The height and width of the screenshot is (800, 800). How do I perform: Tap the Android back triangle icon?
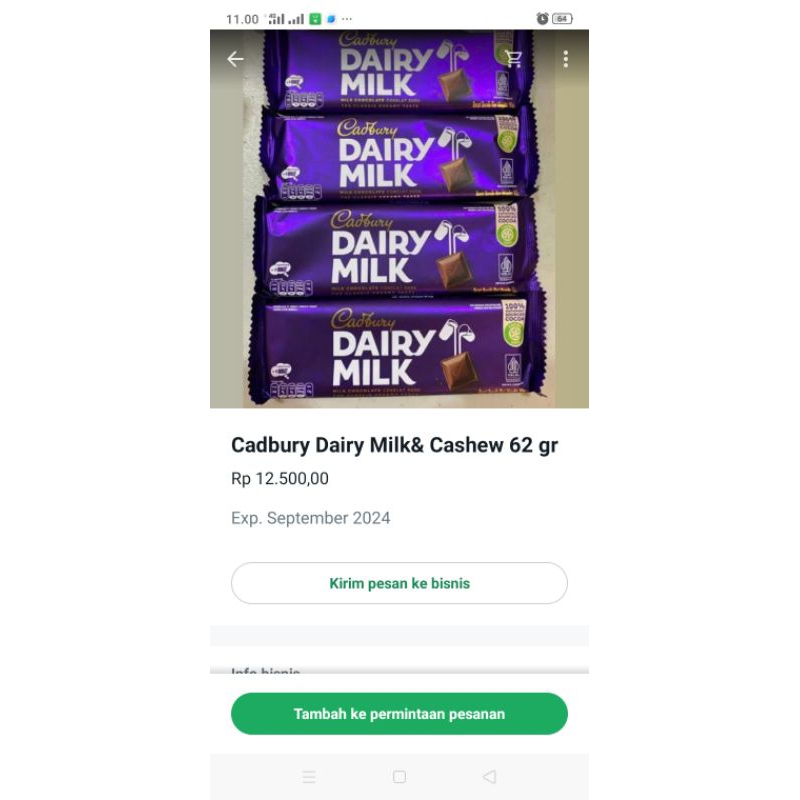point(490,777)
